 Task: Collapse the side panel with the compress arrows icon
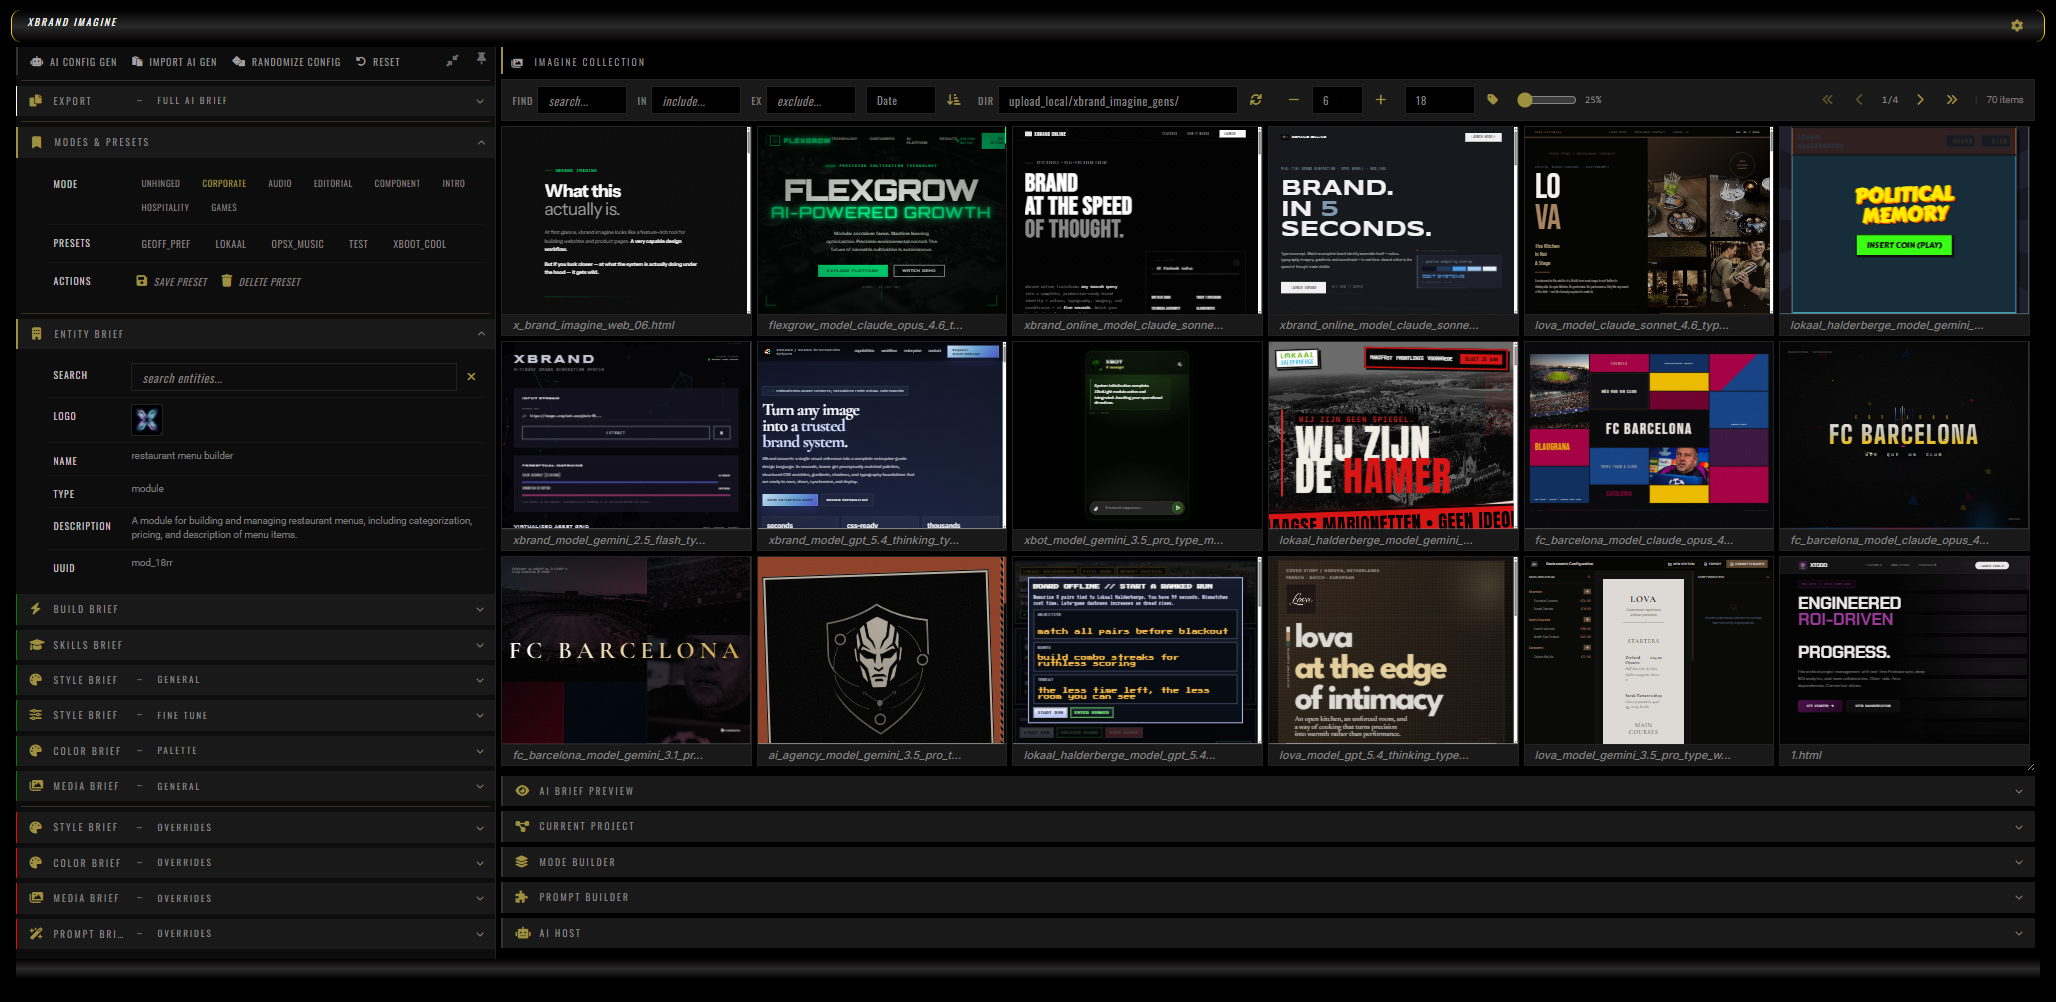pos(452,60)
